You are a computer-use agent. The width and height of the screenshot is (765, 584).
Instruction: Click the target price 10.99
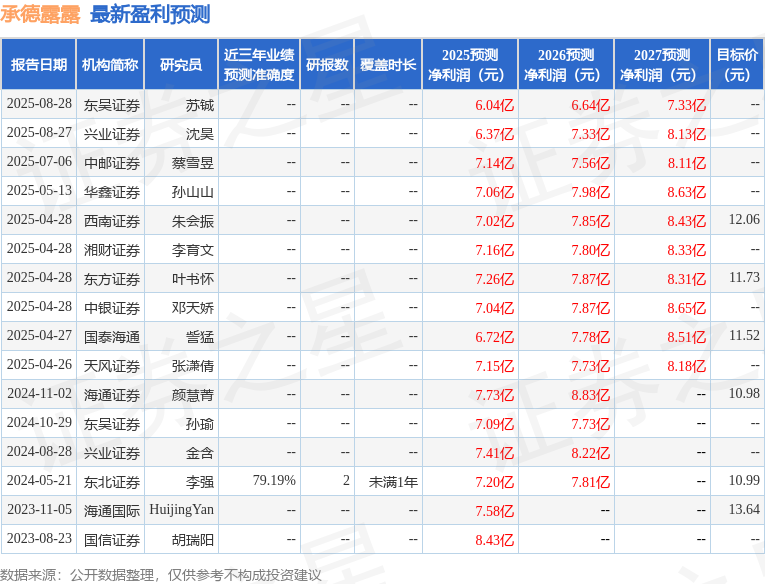pos(744,481)
